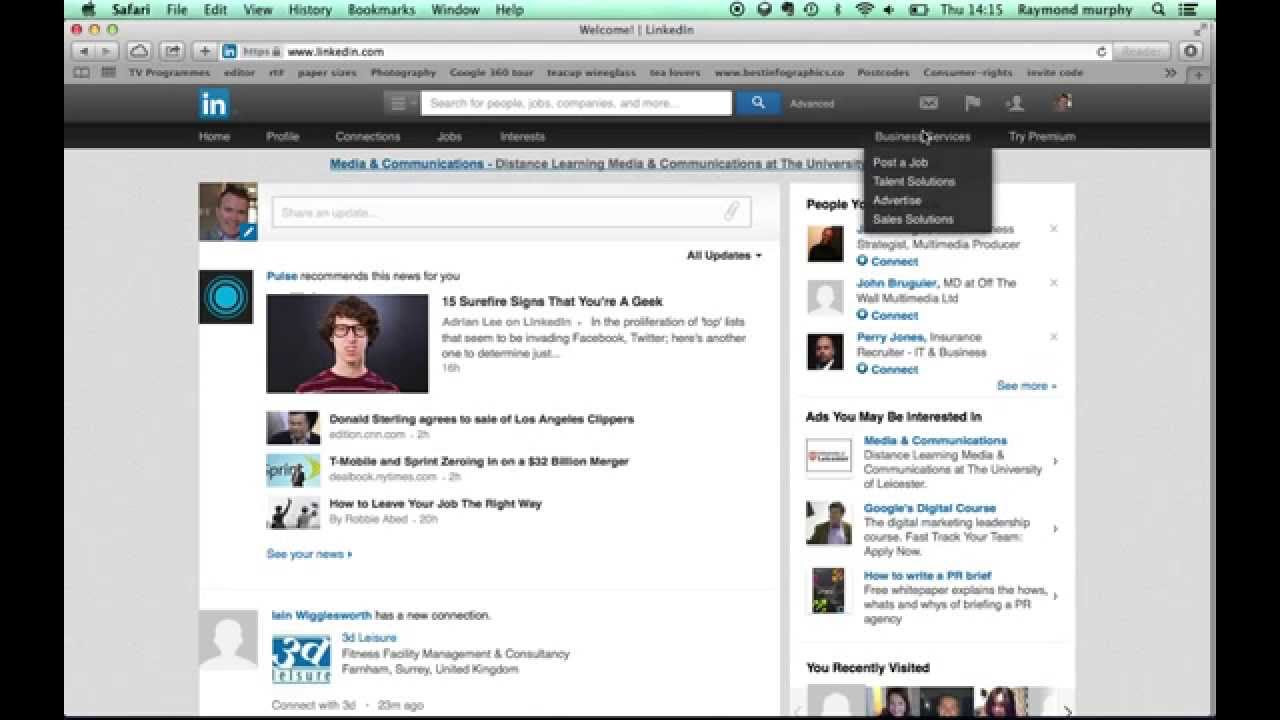Click the See more link
1280x720 pixels.
tap(1026, 385)
